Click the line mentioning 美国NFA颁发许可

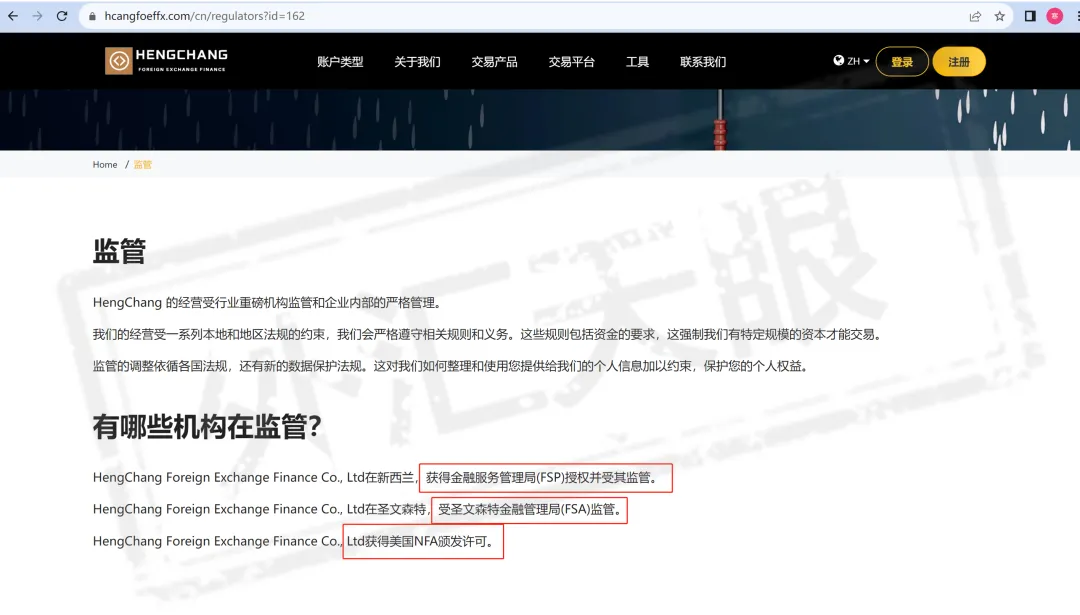tap(295, 541)
